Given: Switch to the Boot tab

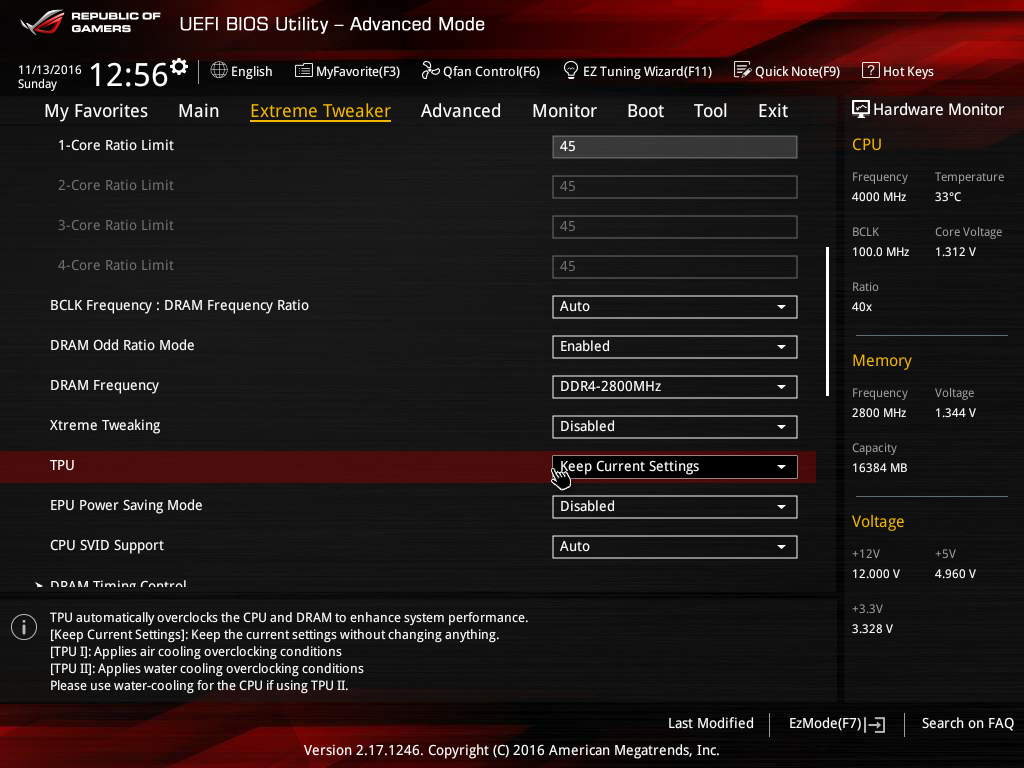Looking at the screenshot, I should click(x=645, y=111).
